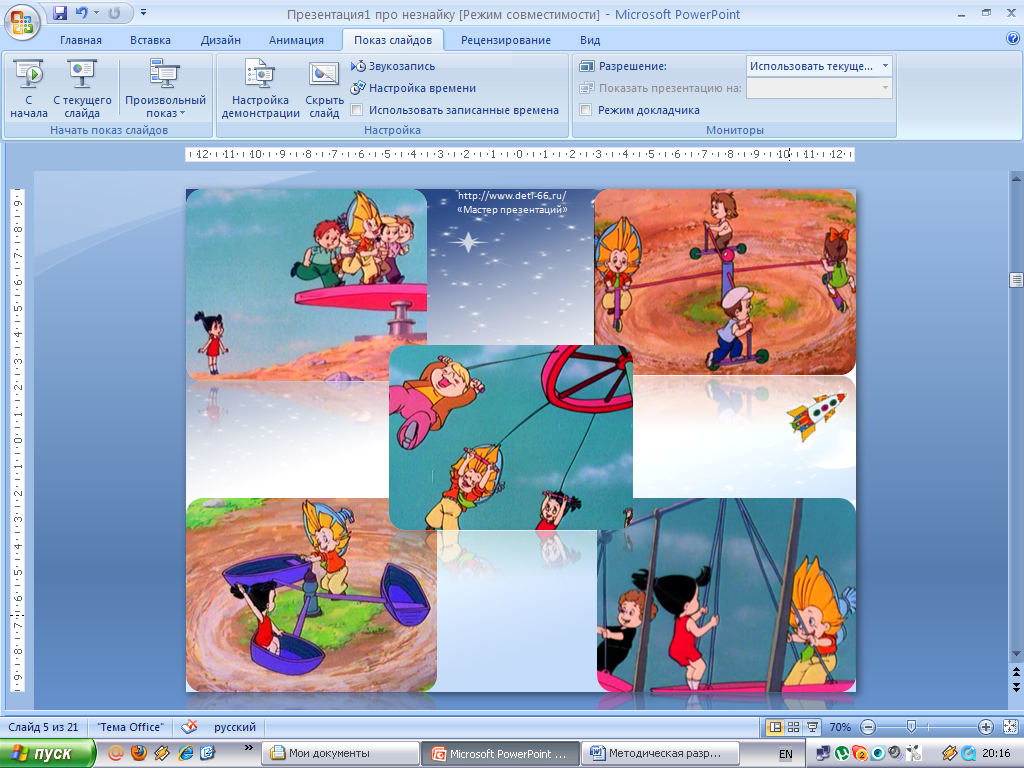
Task: Launch Internet Explorer from quick launch
Action: [185, 753]
